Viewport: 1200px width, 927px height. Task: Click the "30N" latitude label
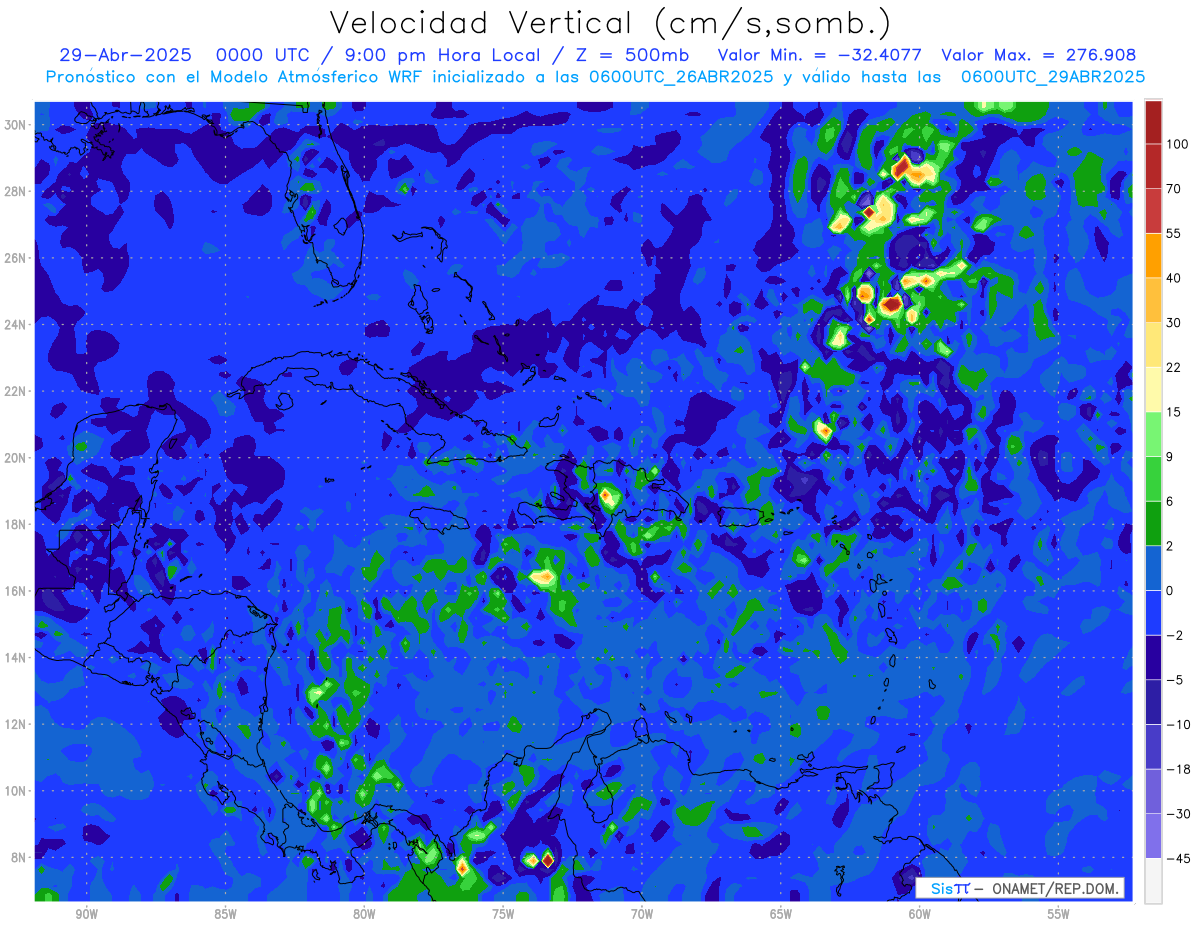point(17,125)
